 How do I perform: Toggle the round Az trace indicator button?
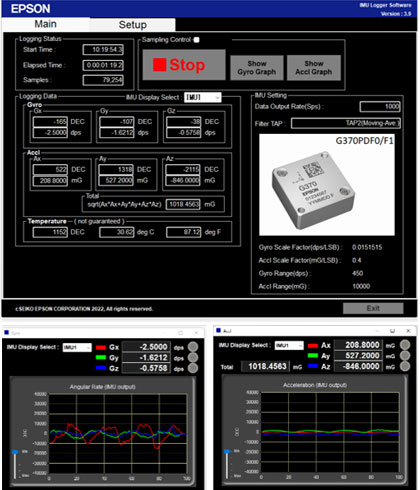point(405,366)
